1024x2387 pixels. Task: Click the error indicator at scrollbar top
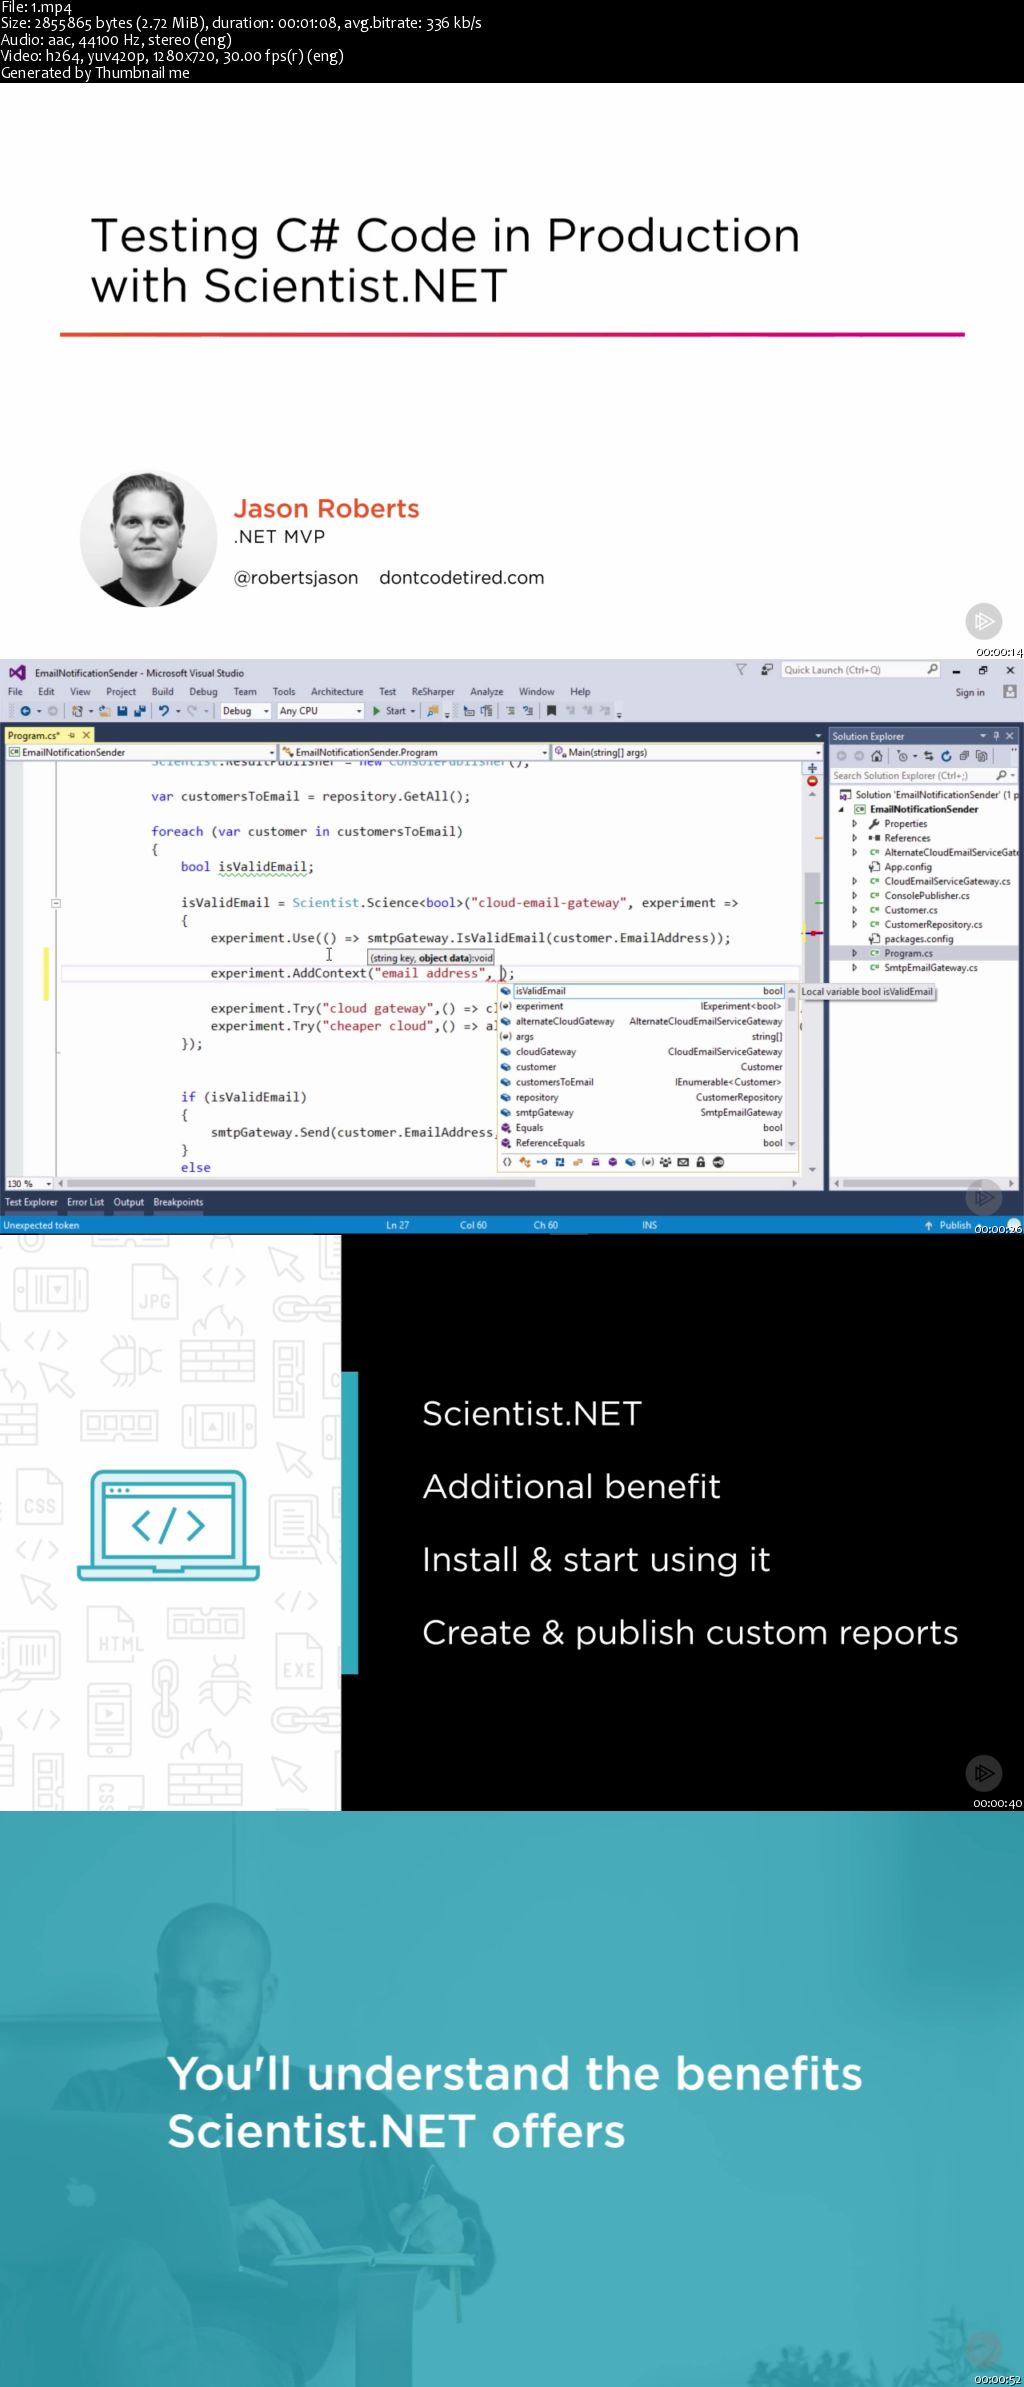(x=812, y=781)
